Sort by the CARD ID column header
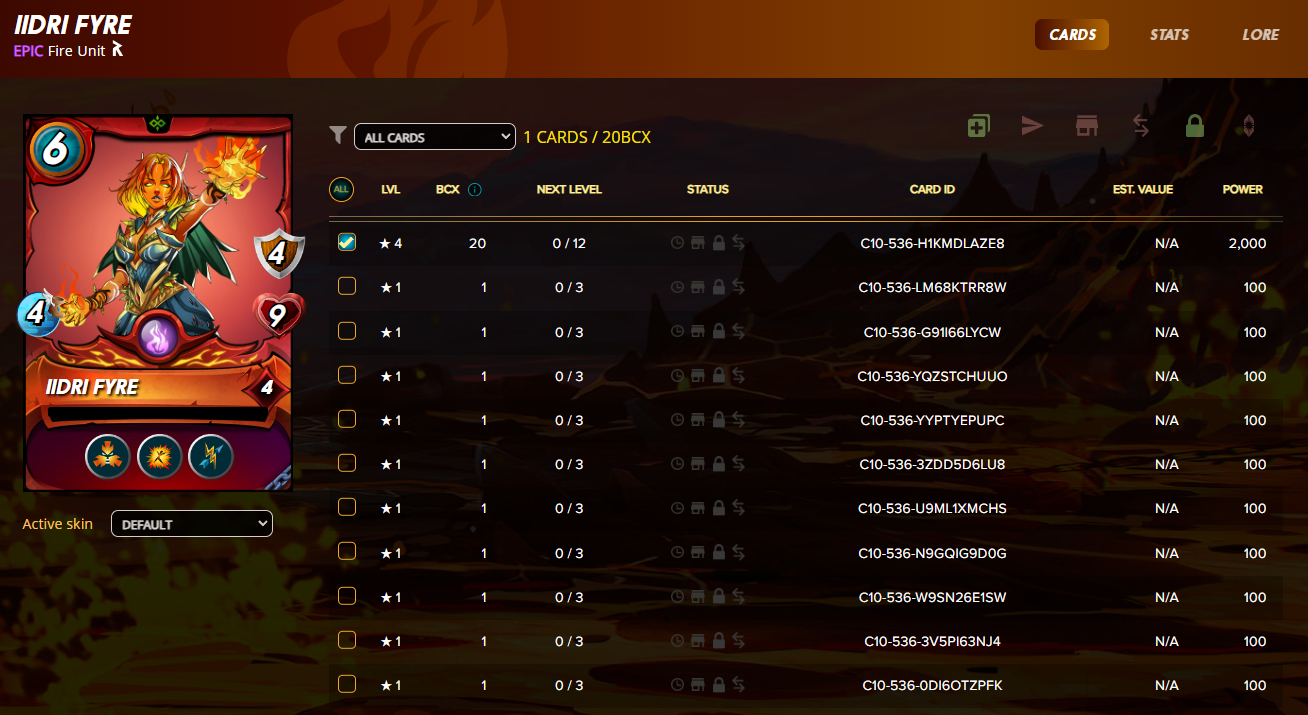 coord(932,189)
